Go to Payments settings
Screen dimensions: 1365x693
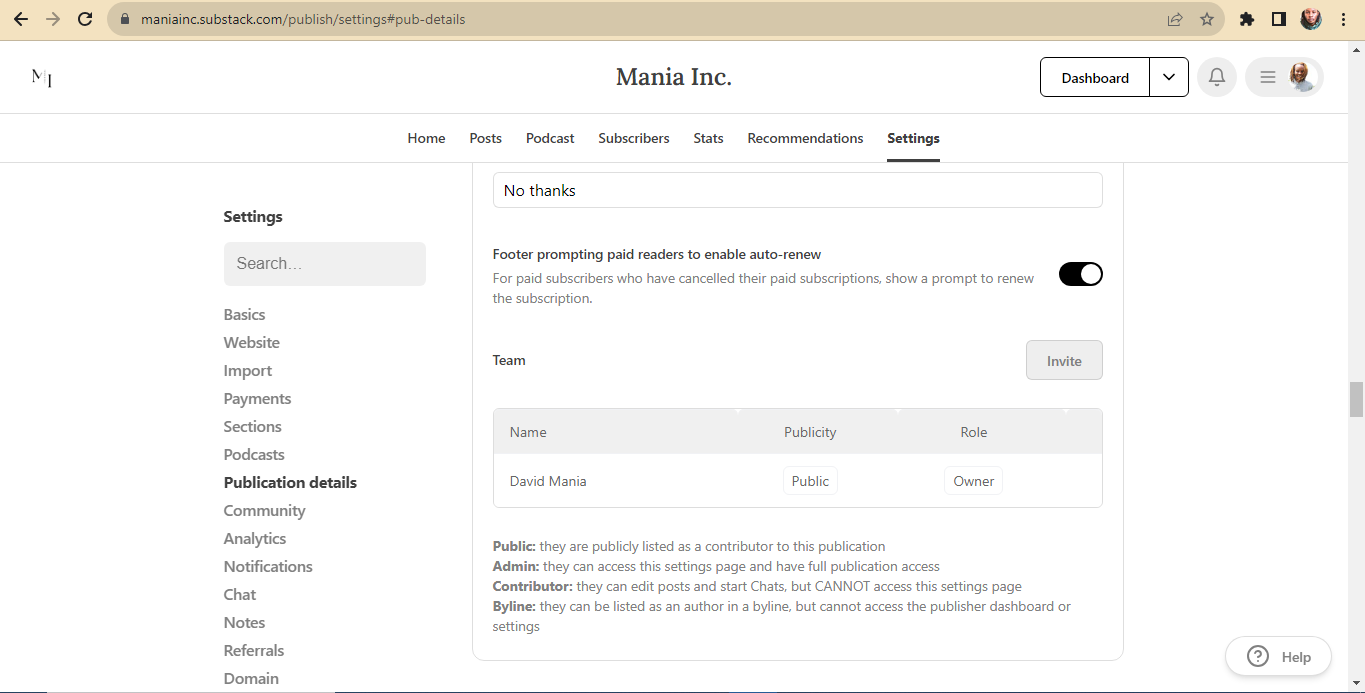[x=258, y=398]
